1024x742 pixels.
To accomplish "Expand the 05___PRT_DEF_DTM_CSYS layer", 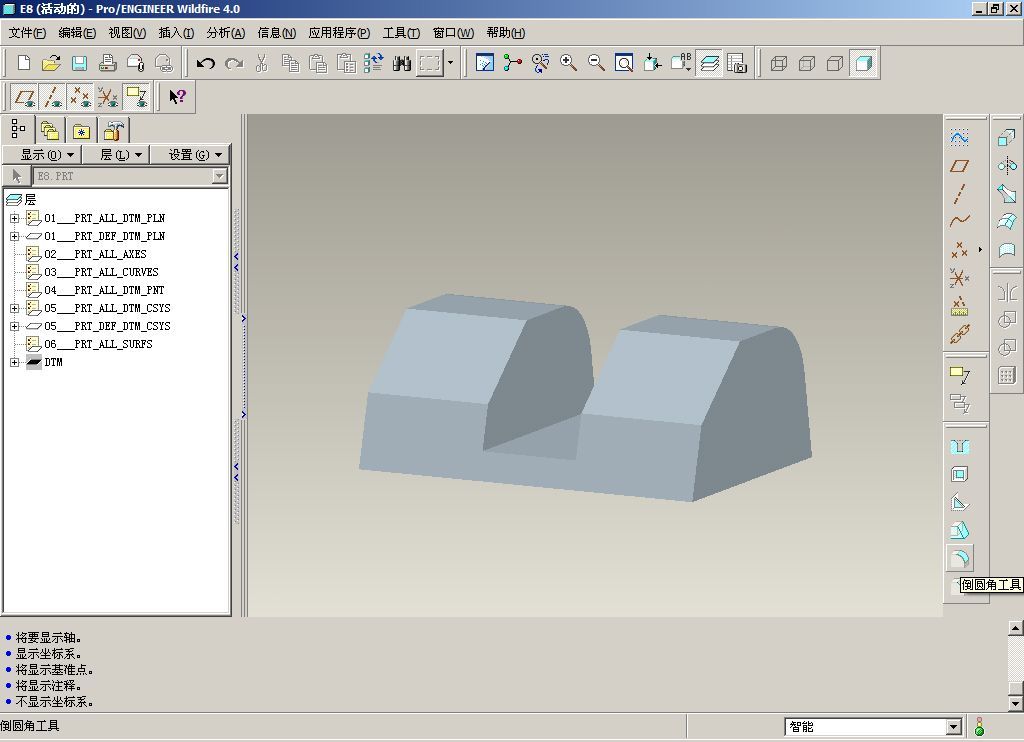I will click(14, 326).
